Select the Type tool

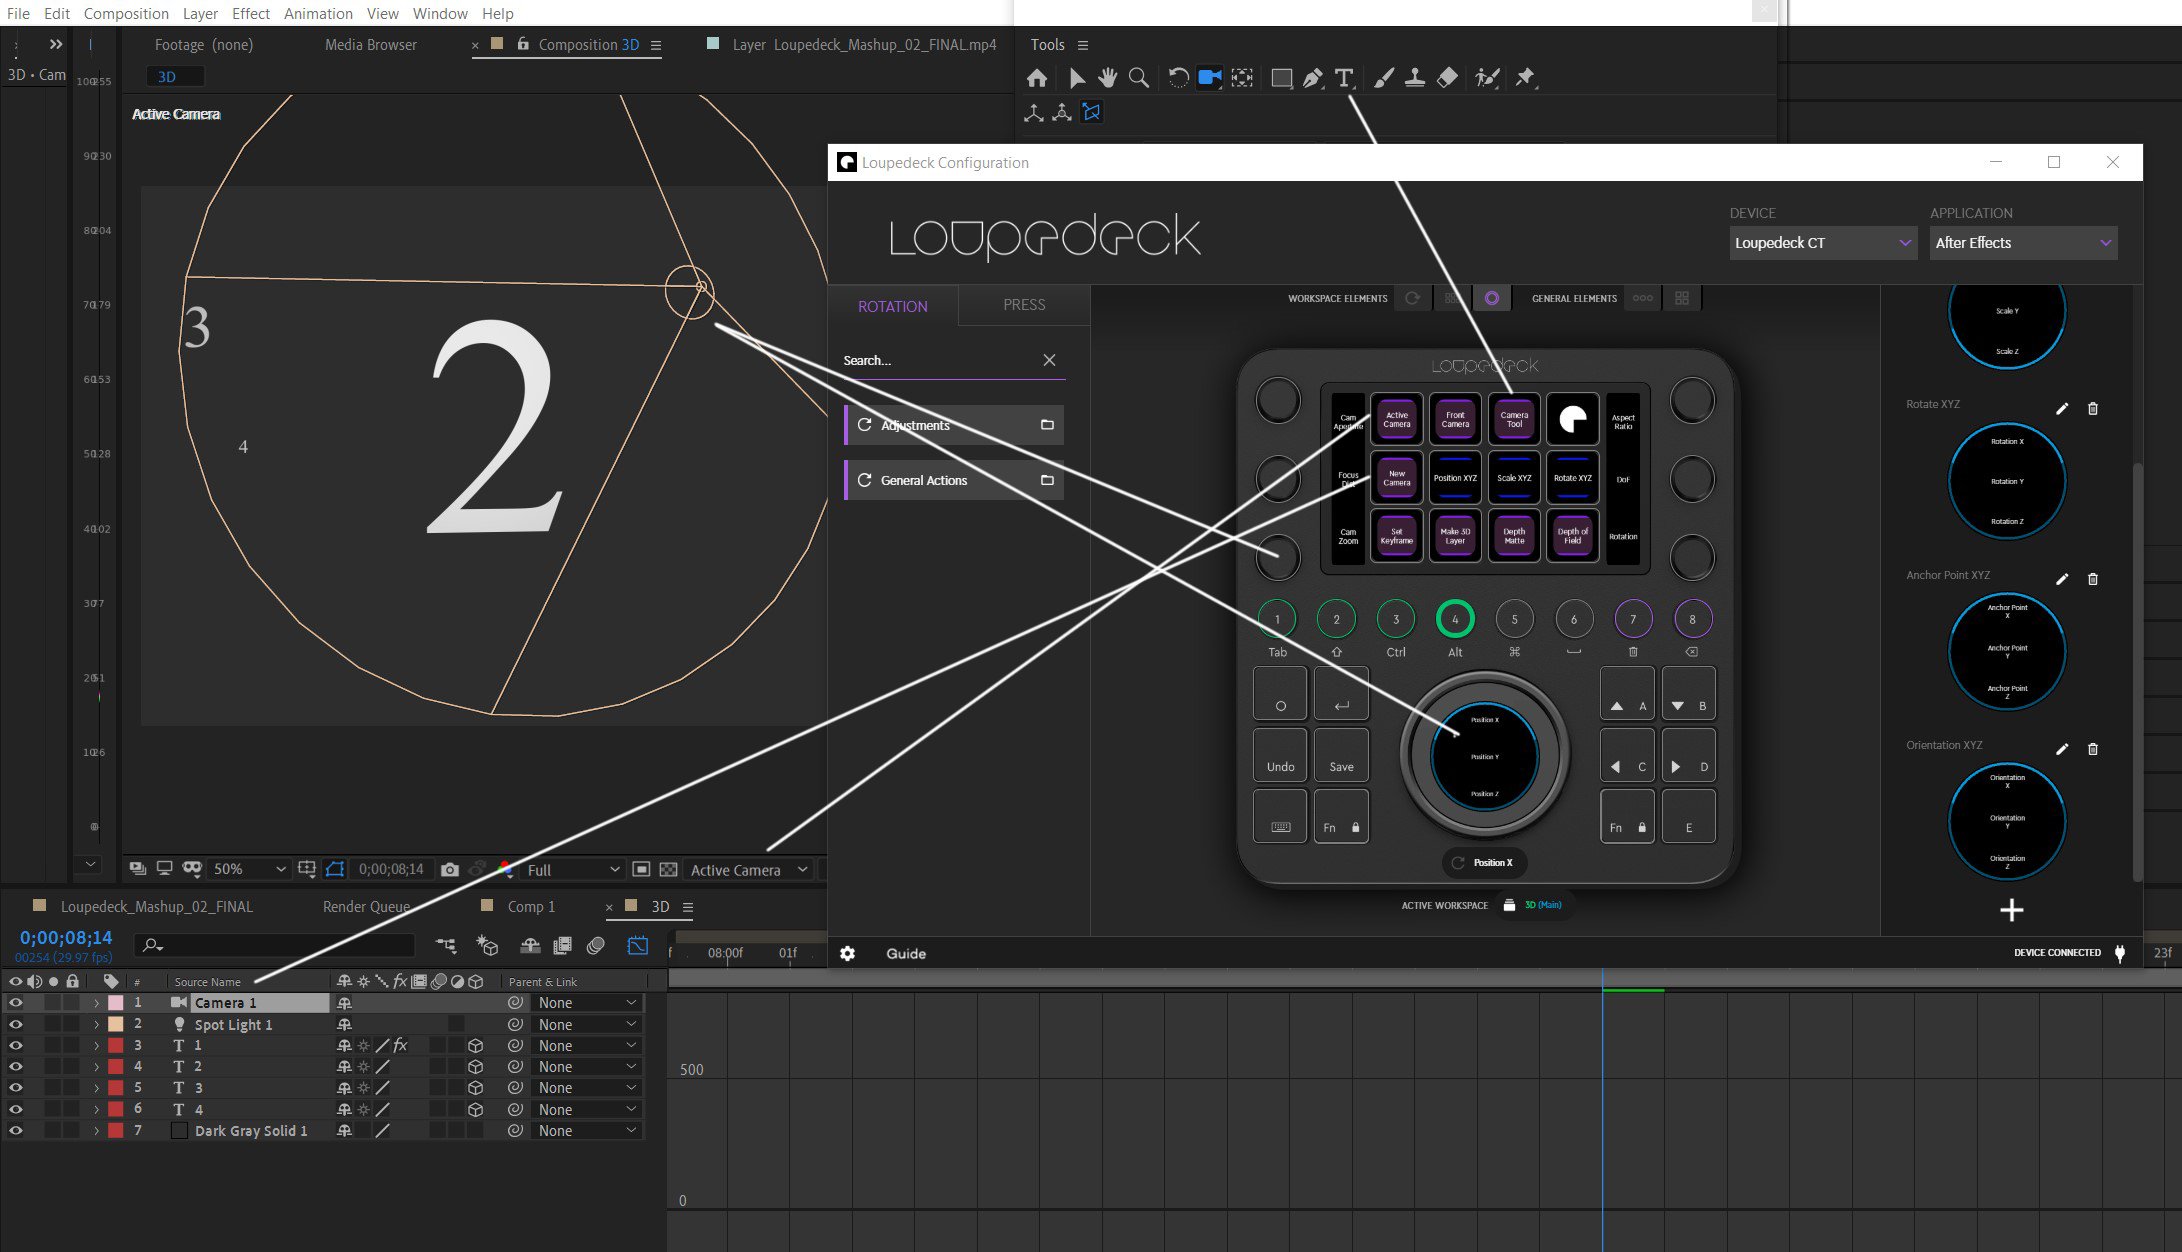tap(1344, 78)
